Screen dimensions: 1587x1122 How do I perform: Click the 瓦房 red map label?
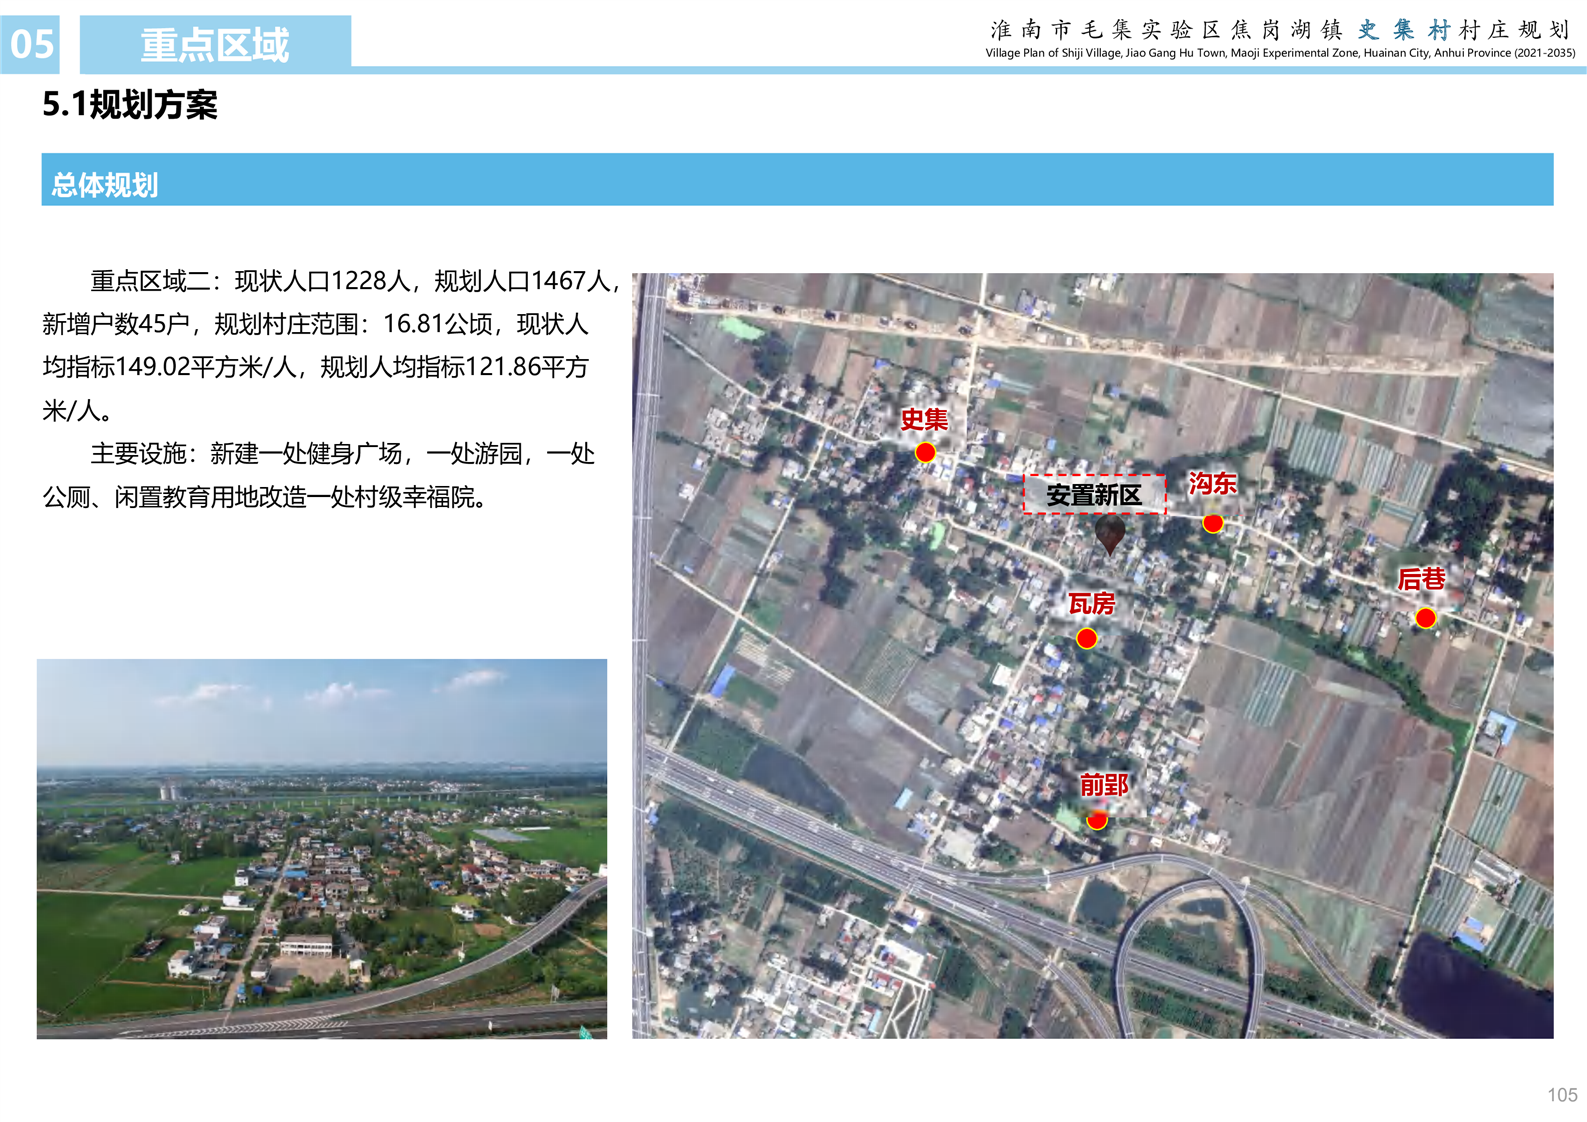(x=1091, y=604)
